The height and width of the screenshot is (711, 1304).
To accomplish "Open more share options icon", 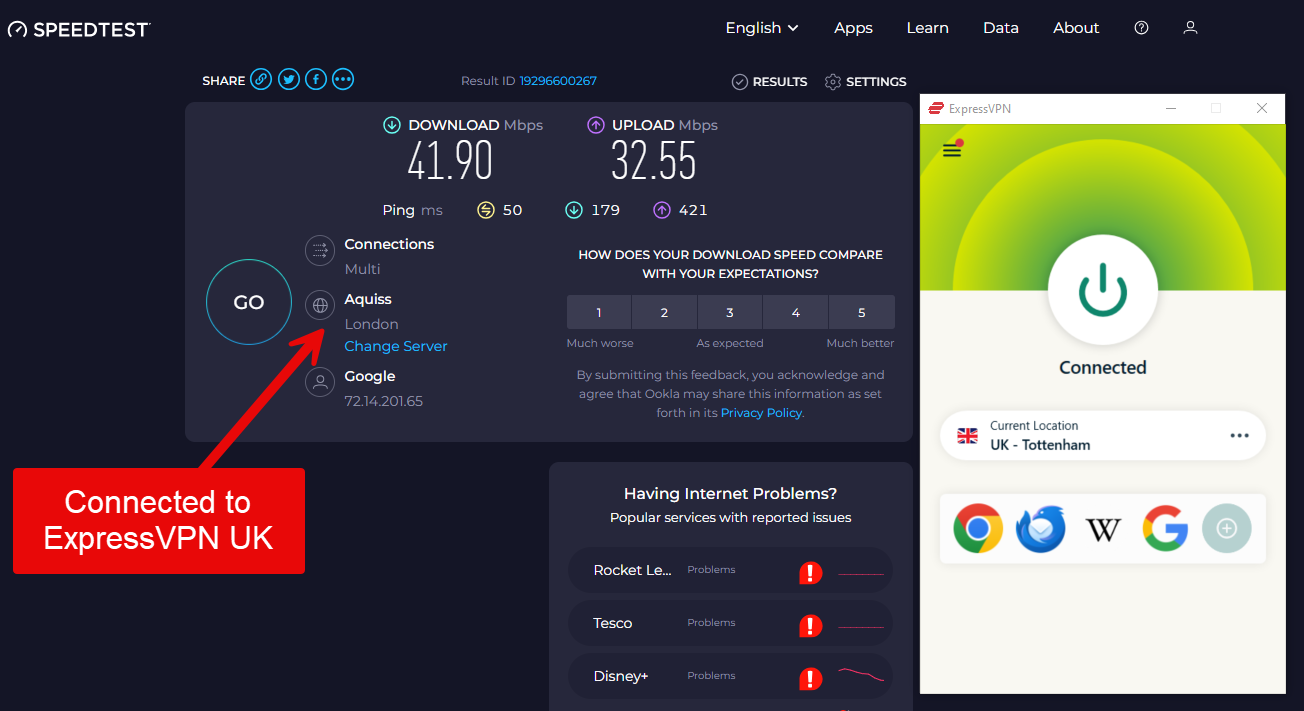I will click(343, 79).
